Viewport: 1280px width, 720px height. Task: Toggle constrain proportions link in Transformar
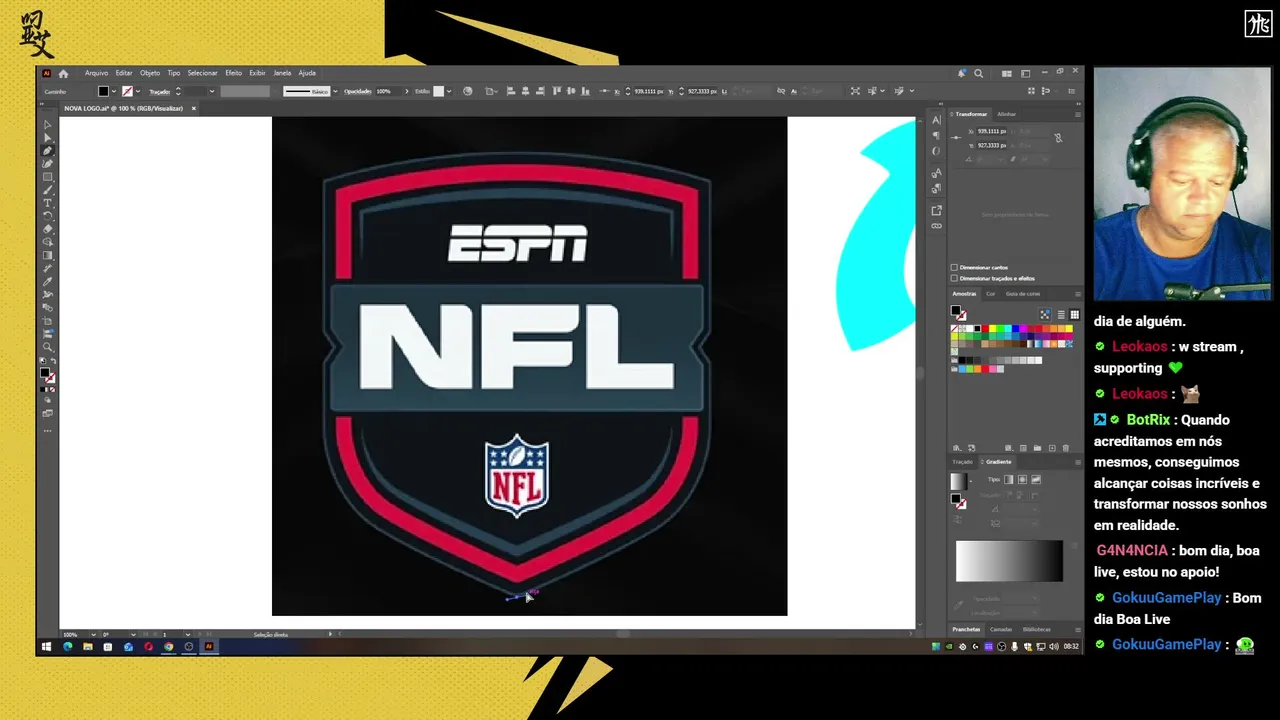coord(1058,138)
